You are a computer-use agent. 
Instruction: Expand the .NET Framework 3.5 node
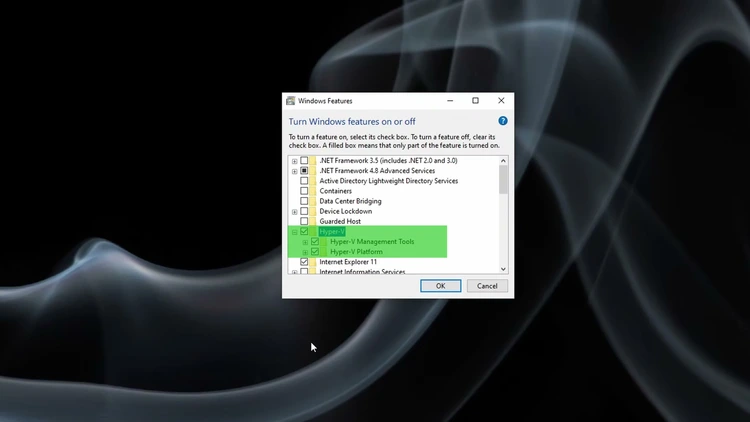point(295,161)
